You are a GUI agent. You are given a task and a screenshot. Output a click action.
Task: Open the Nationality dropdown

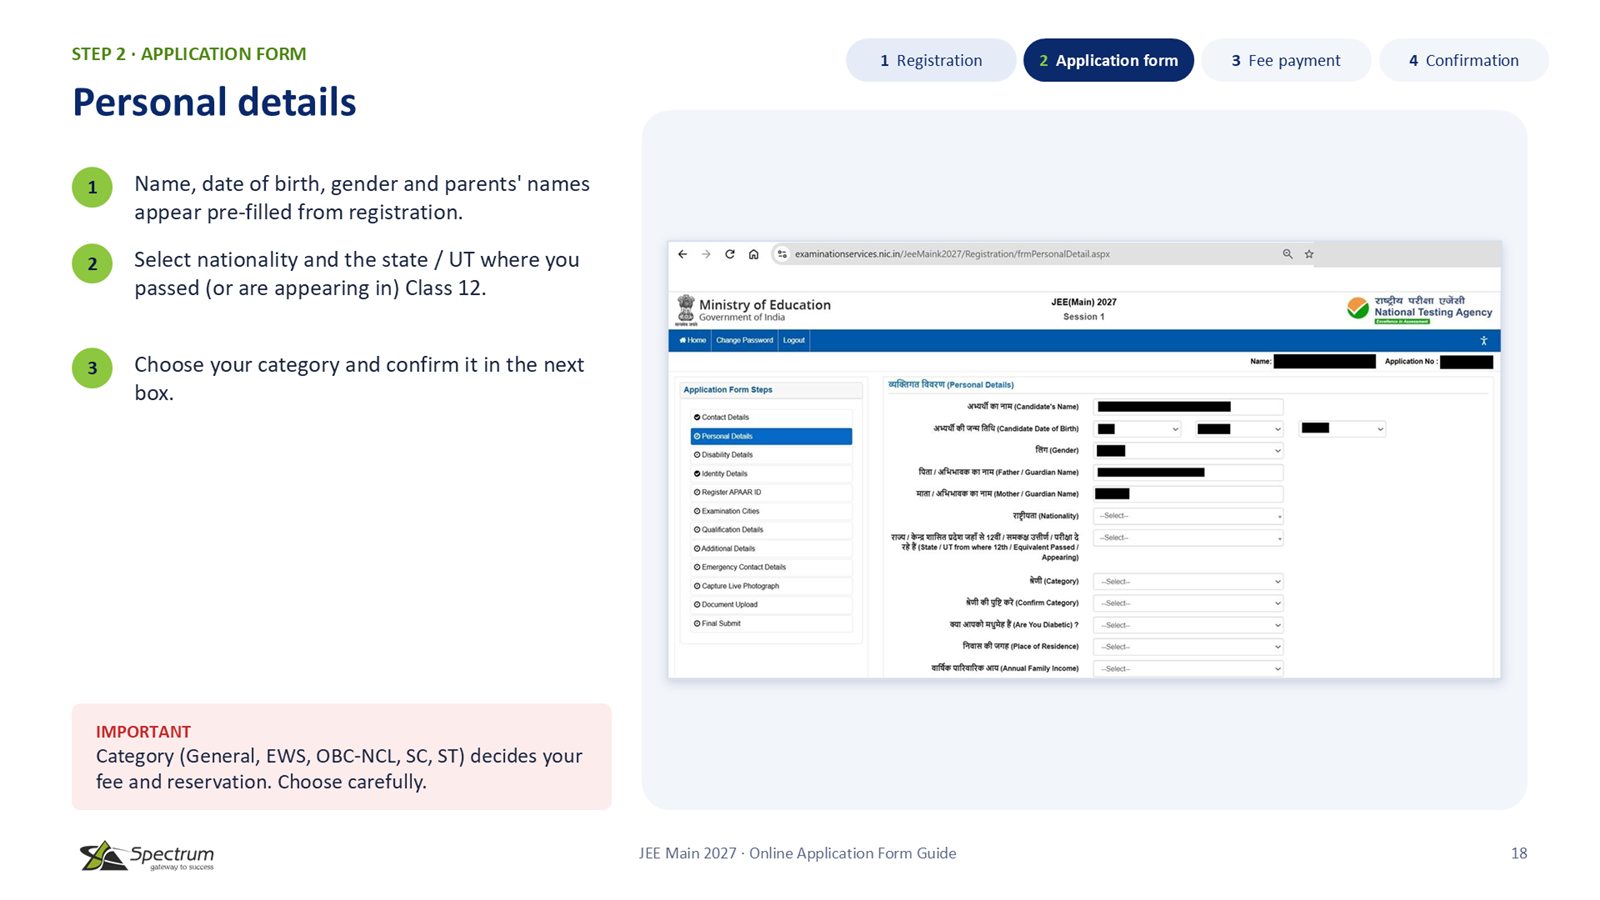1188,516
